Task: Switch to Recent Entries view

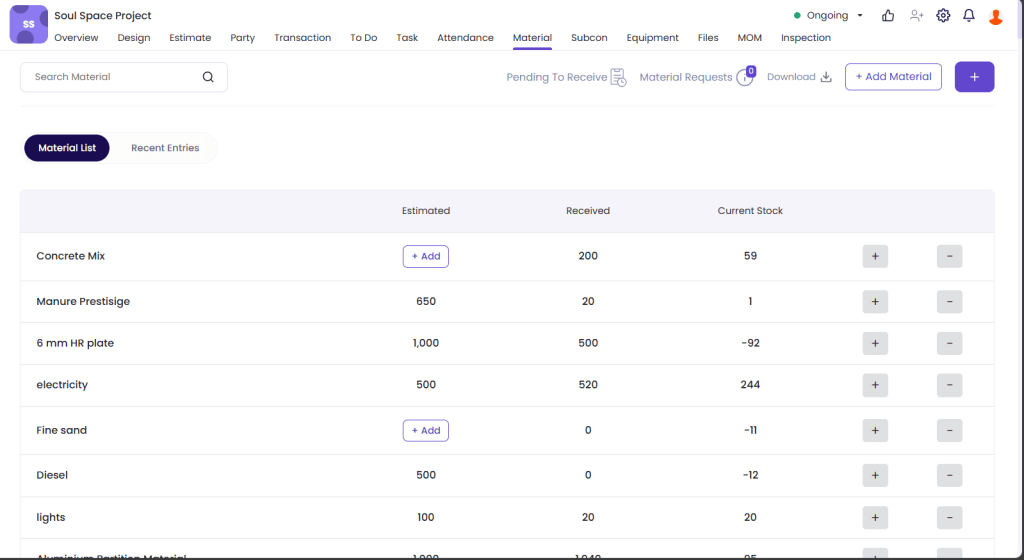Action: [x=165, y=148]
